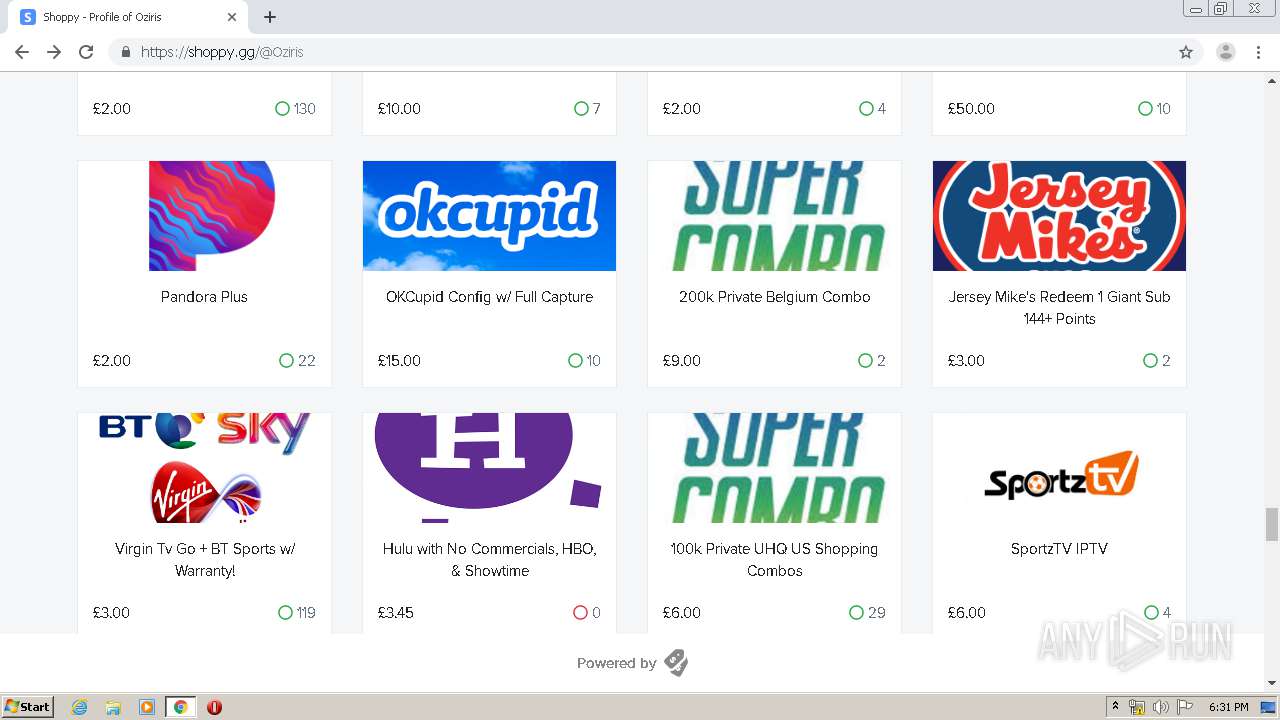
Task: Bookmark this page with star icon
Action: (1186, 52)
